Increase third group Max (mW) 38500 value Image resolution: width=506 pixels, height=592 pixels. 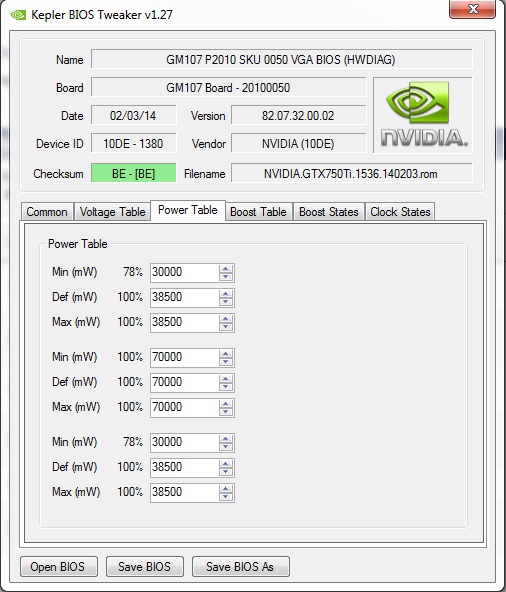226,489
